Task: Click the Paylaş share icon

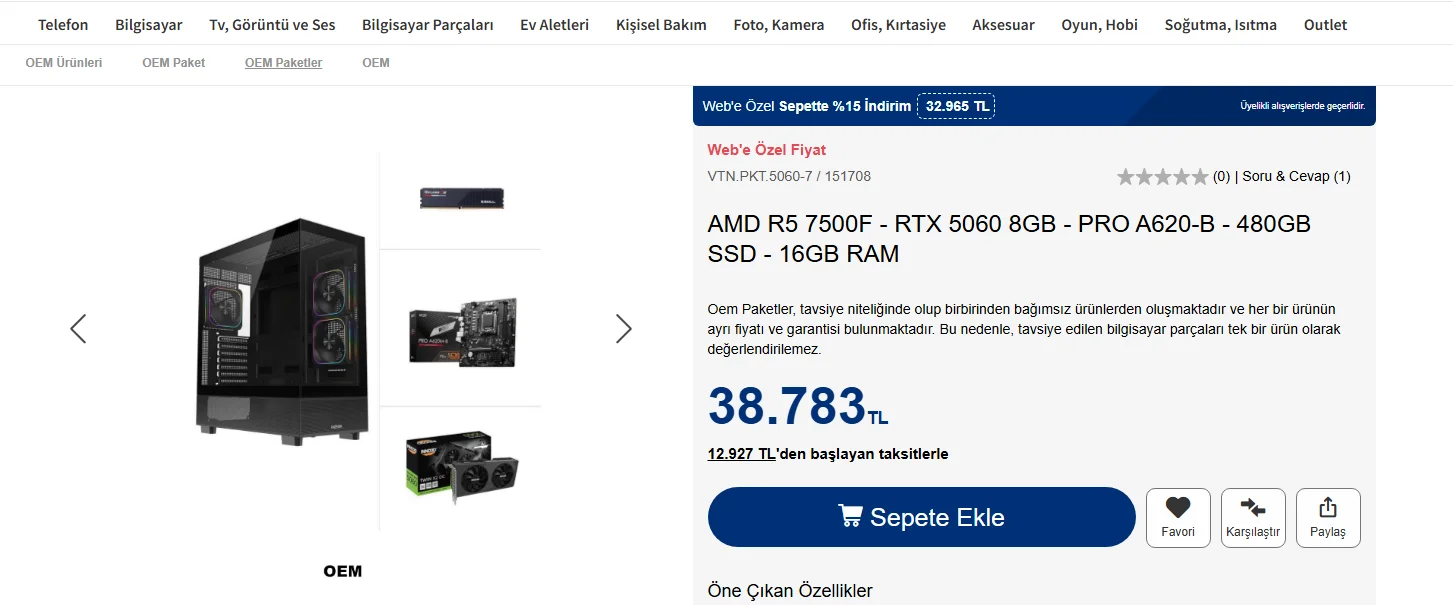Action: coord(1328,507)
